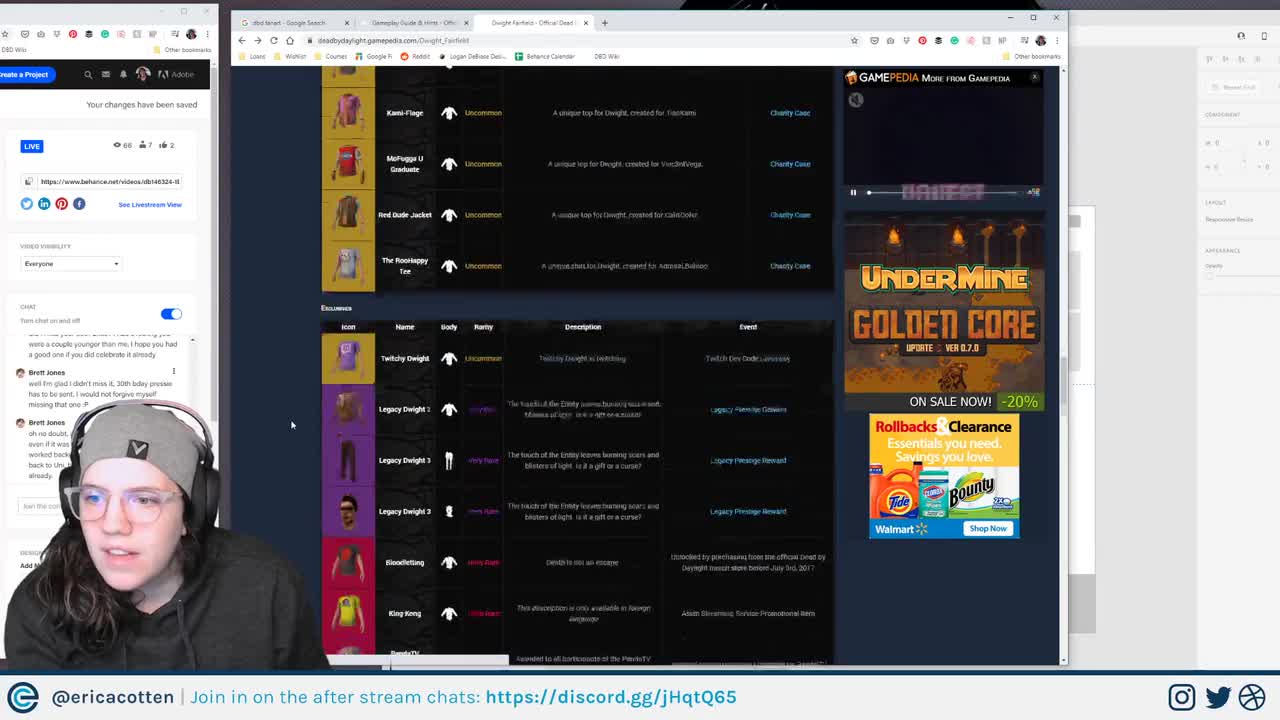
Task: Switch to the dbd fanart Google Search tab
Action: [290, 22]
